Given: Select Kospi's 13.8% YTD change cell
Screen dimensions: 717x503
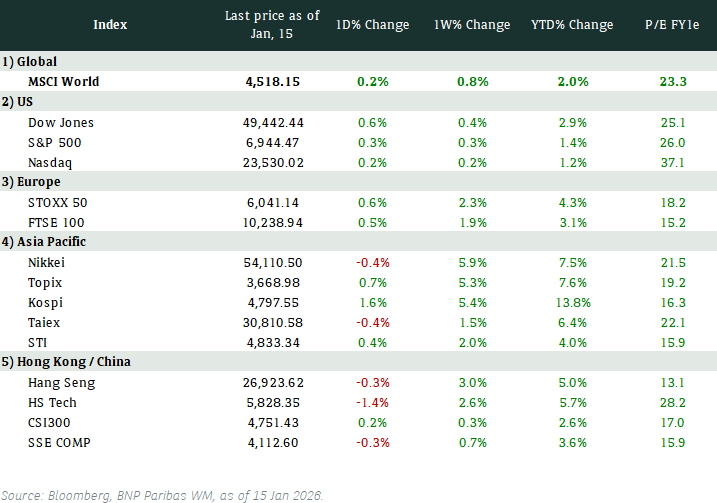Looking at the screenshot, I should tap(572, 302).
